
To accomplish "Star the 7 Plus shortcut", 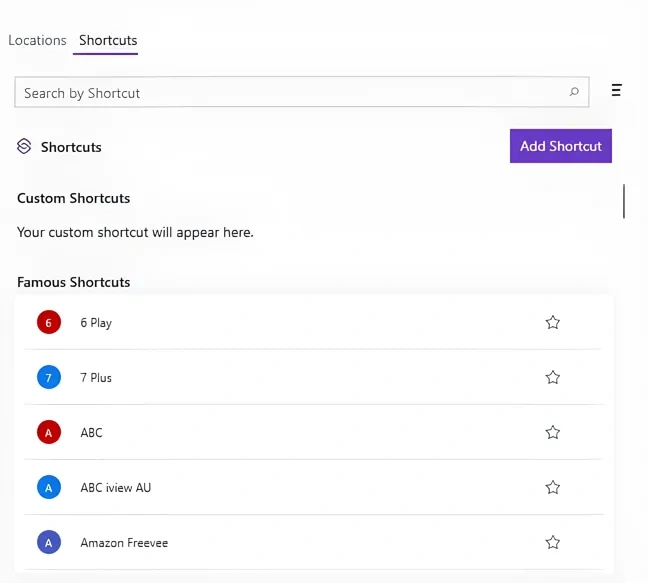I will point(553,377).
